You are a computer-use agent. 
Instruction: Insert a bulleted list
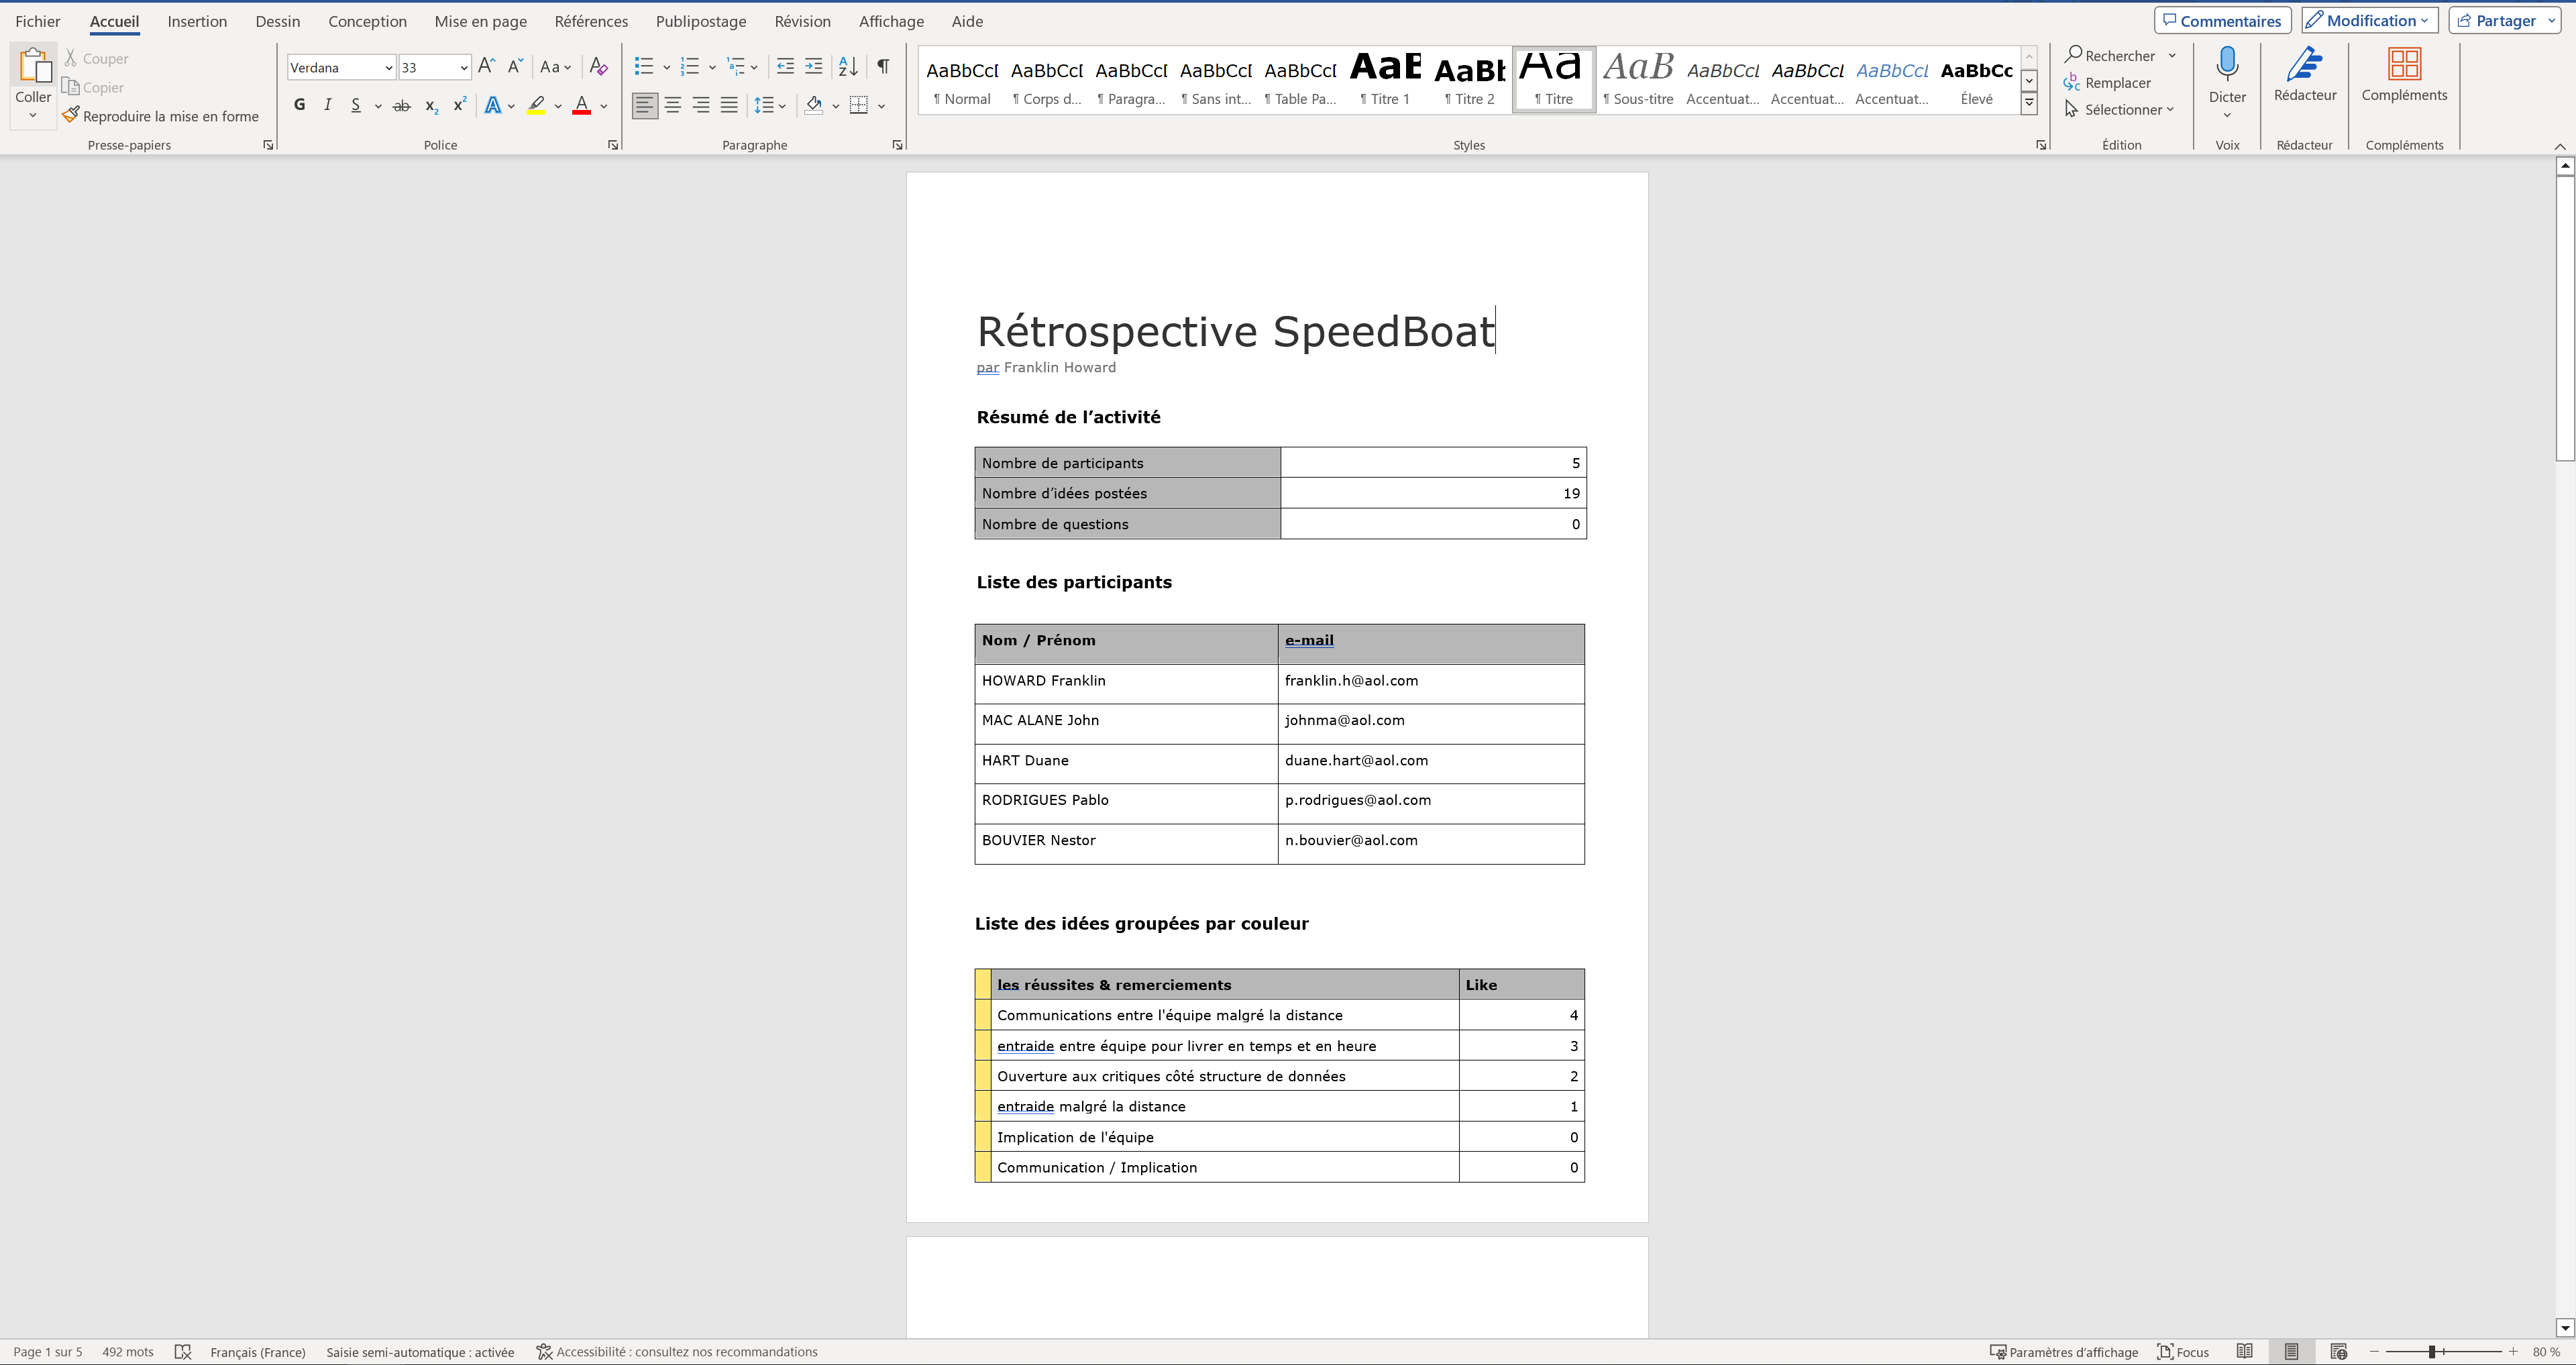pyautogui.click(x=643, y=67)
